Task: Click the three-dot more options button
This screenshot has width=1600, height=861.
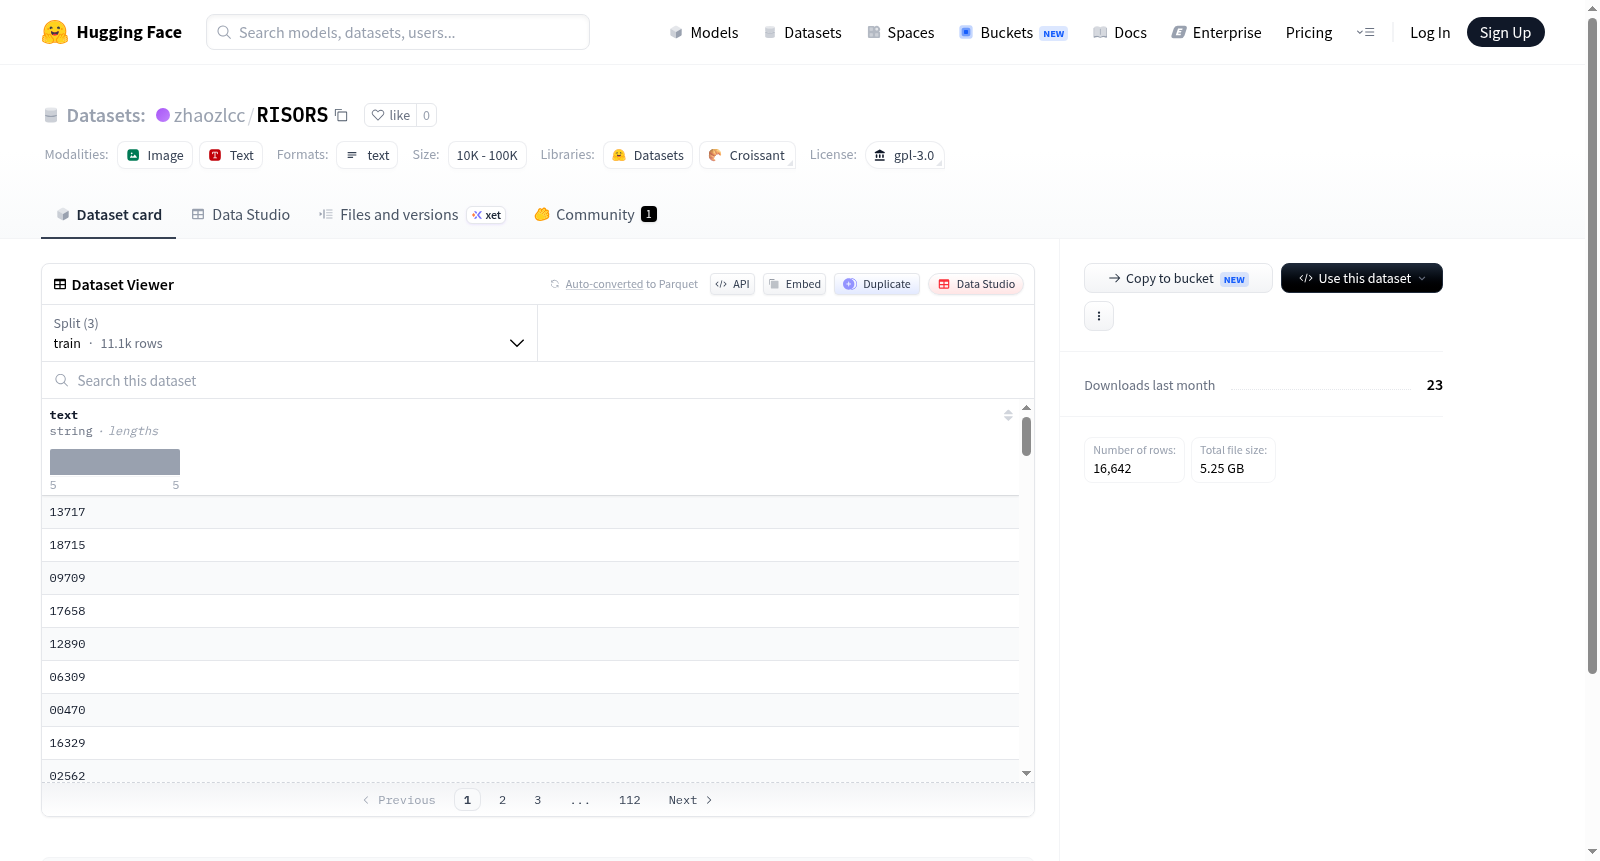Action: coord(1099,316)
